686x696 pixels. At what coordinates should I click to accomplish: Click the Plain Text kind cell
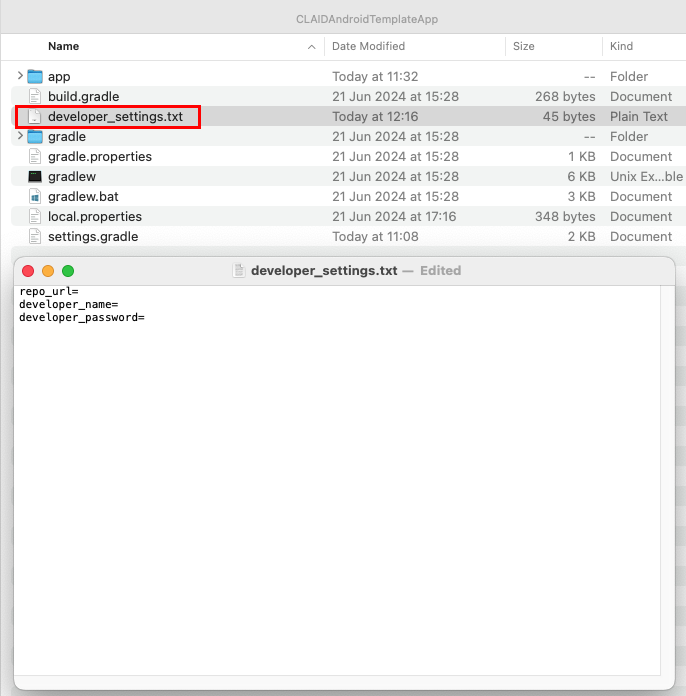(638, 116)
